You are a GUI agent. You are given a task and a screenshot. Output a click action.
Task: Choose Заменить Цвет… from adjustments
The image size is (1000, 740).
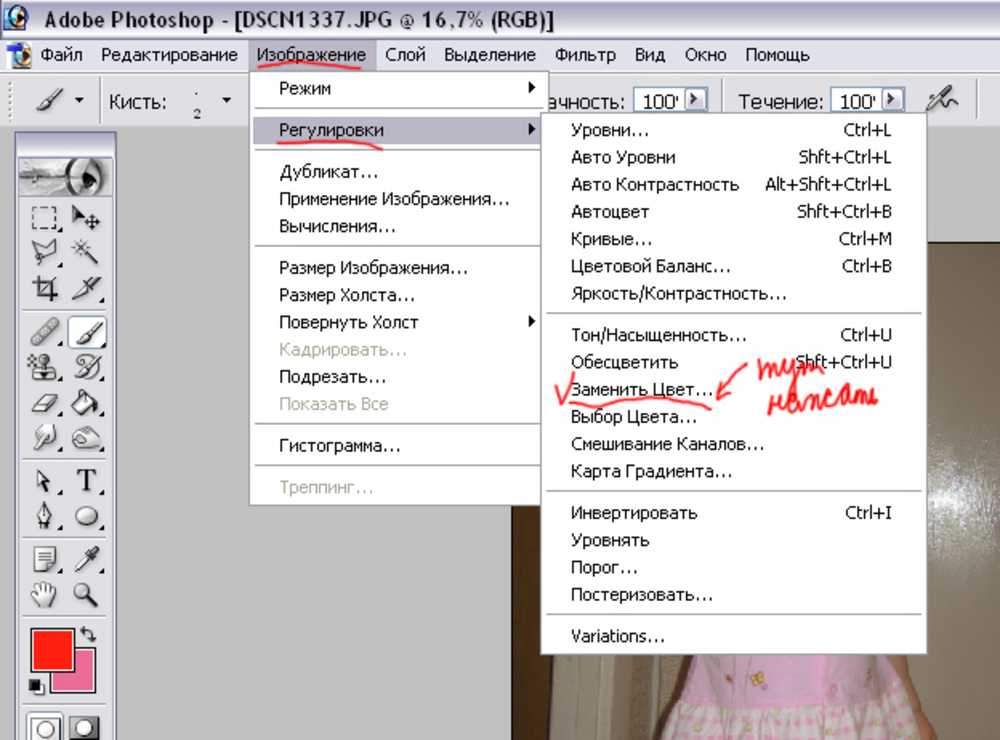click(x=733, y=389)
